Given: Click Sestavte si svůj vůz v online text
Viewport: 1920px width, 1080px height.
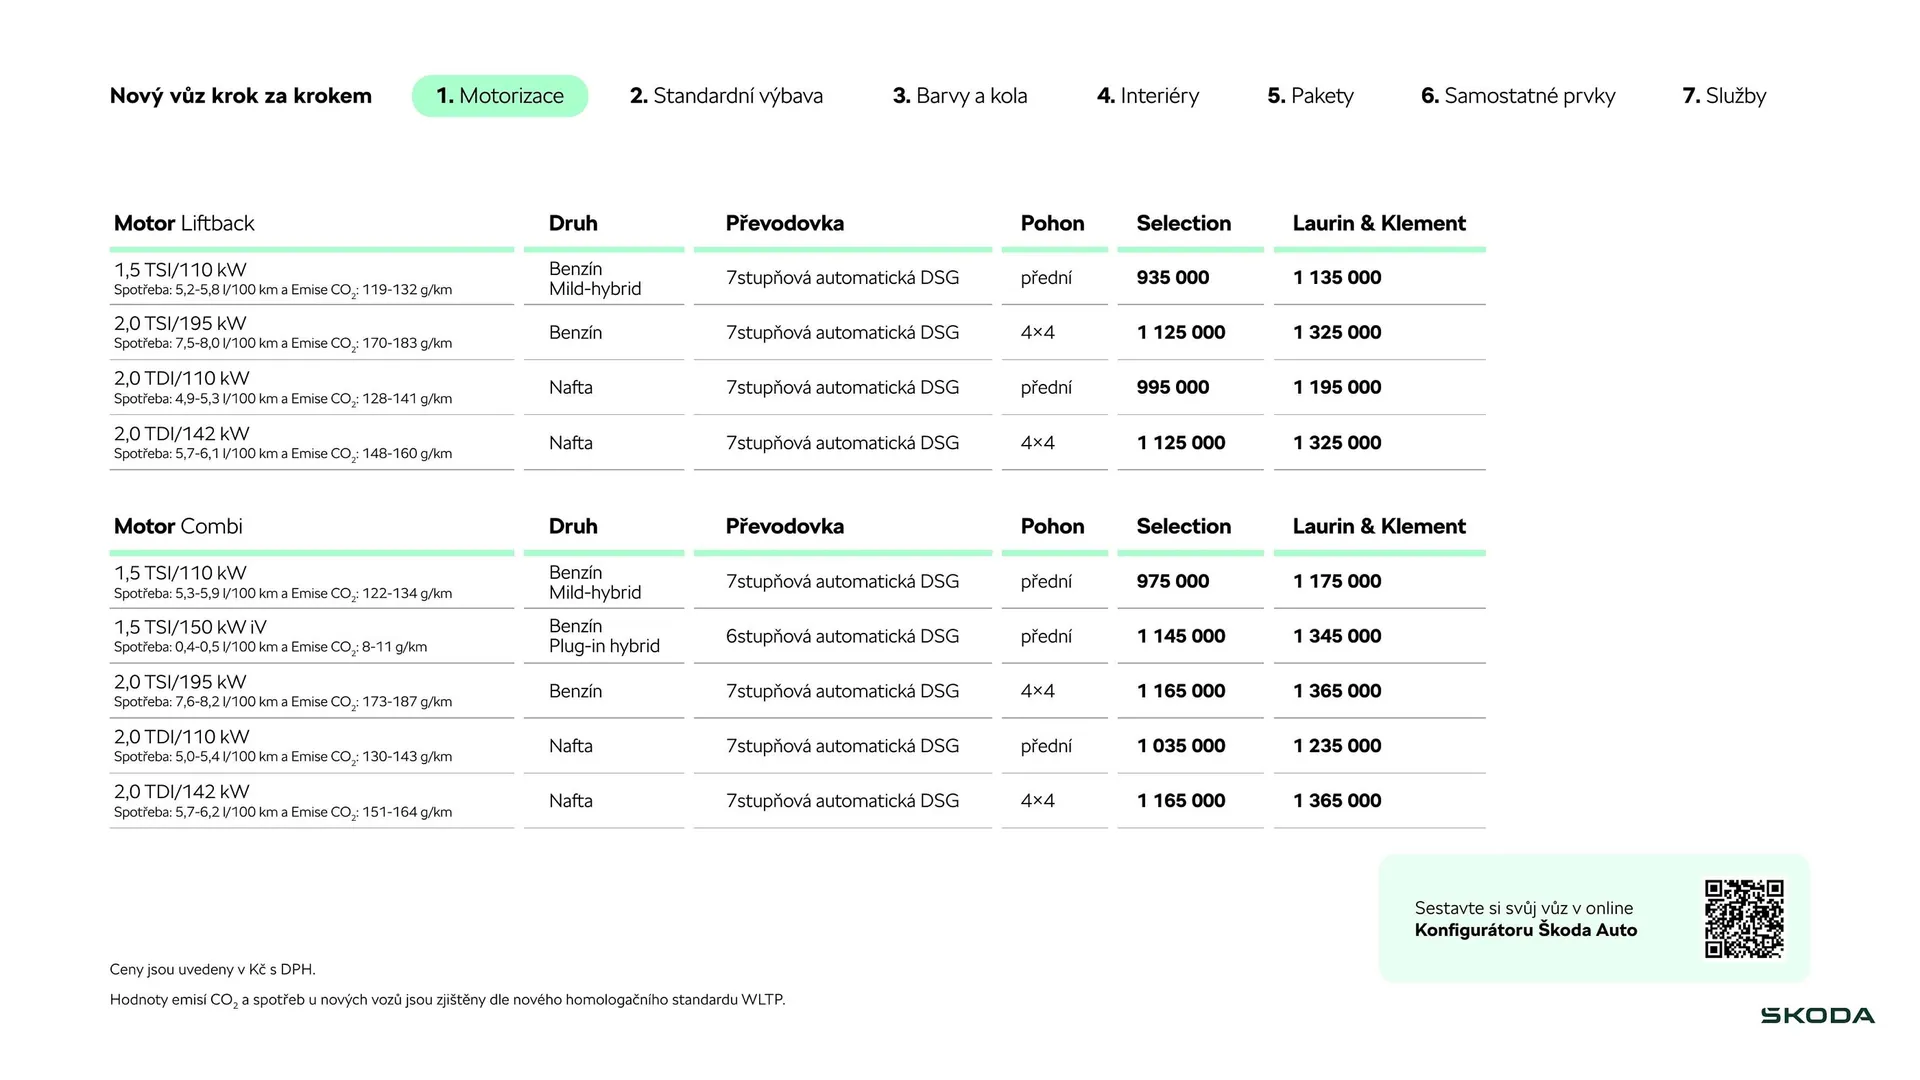Looking at the screenshot, I should tap(1524, 908).
